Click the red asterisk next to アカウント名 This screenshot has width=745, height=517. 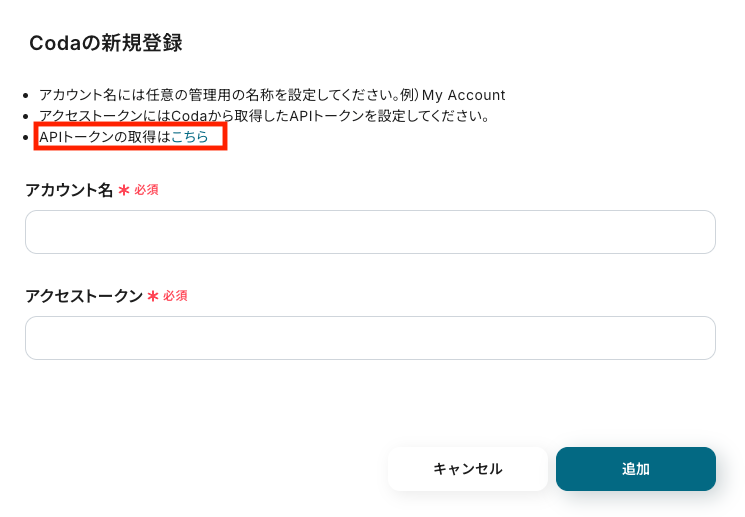(x=124, y=190)
